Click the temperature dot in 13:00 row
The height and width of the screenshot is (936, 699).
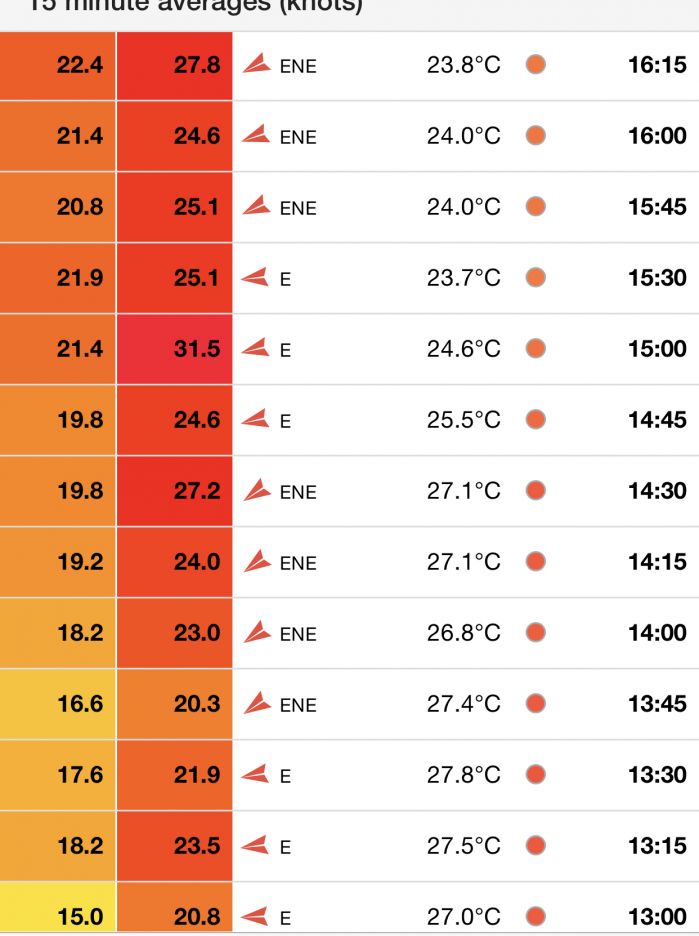[x=536, y=916]
